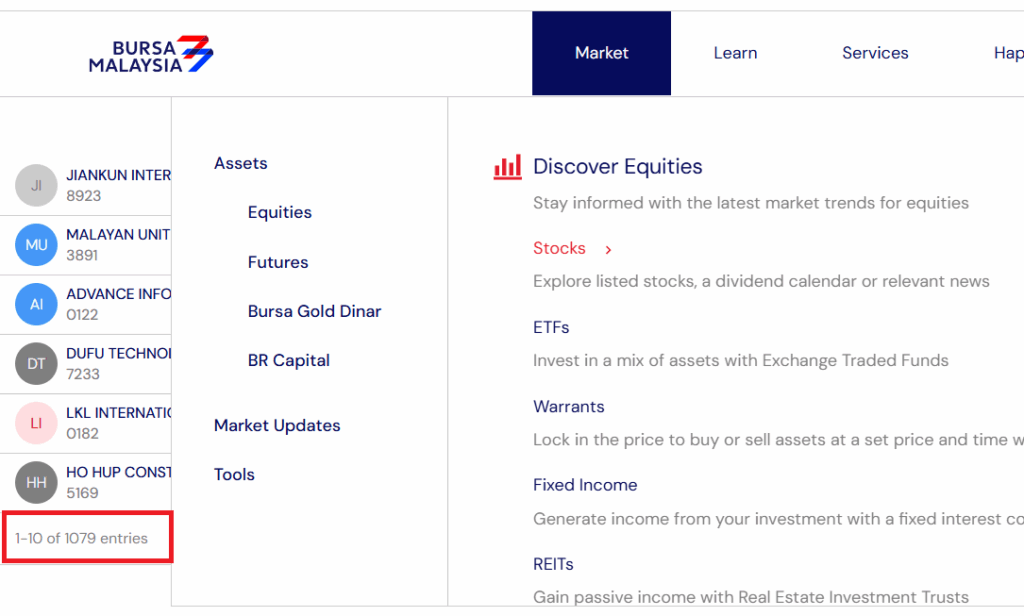Open the Warrants link
The image size is (1024, 616).
point(568,406)
